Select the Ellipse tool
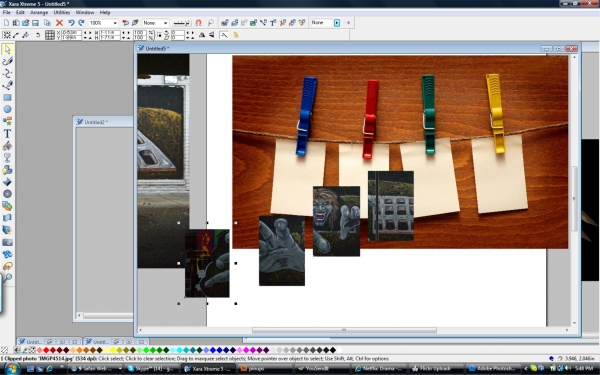Viewport: 600px width, 375px height. (7, 109)
